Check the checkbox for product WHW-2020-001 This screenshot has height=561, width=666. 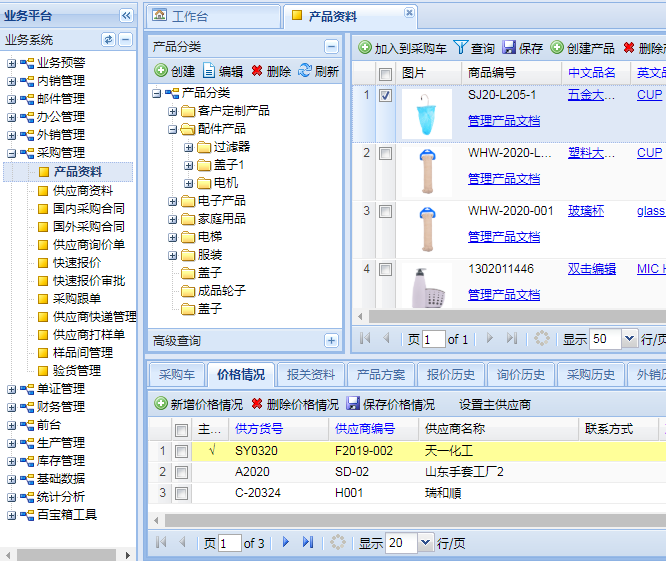(x=385, y=211)
